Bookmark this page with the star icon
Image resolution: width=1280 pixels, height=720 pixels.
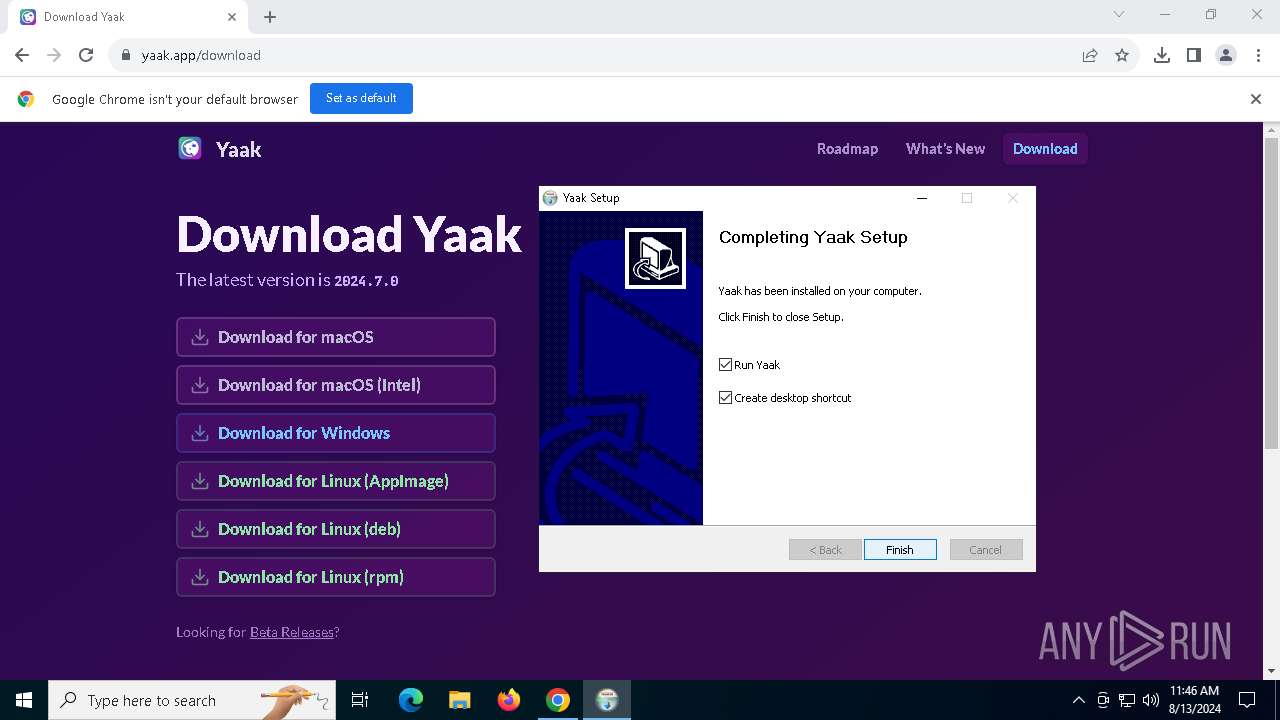(1122, 55)
